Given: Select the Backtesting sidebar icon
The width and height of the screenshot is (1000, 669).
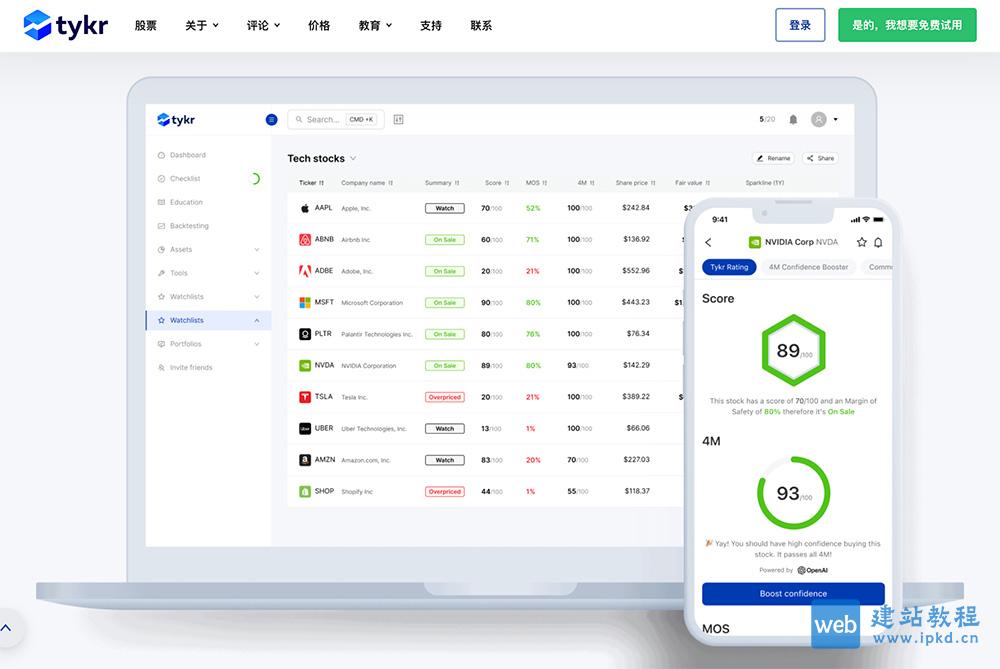Looking at the screenshot, I should click(x=160, y=225).
